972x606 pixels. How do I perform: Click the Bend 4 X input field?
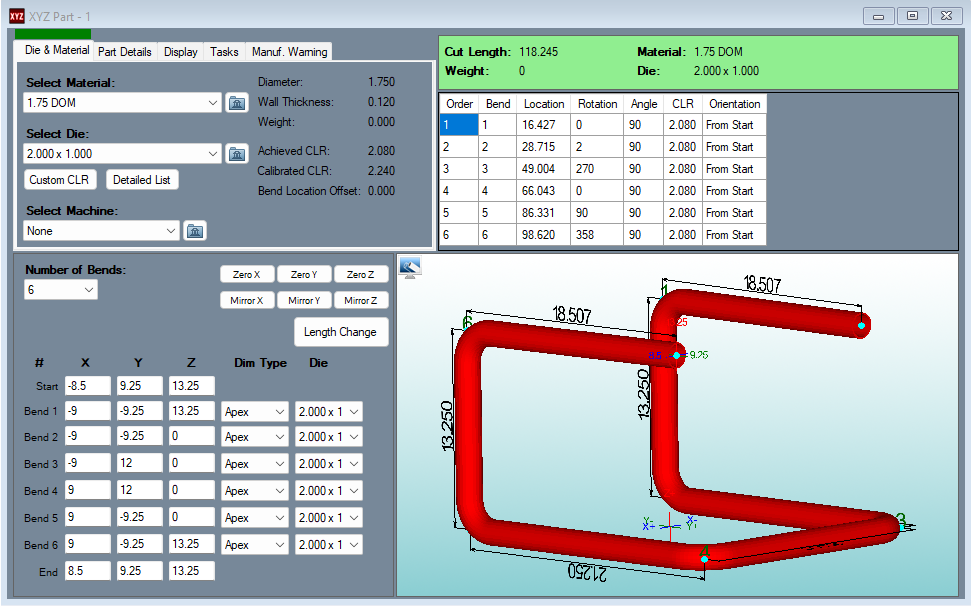tap(88, 490)
